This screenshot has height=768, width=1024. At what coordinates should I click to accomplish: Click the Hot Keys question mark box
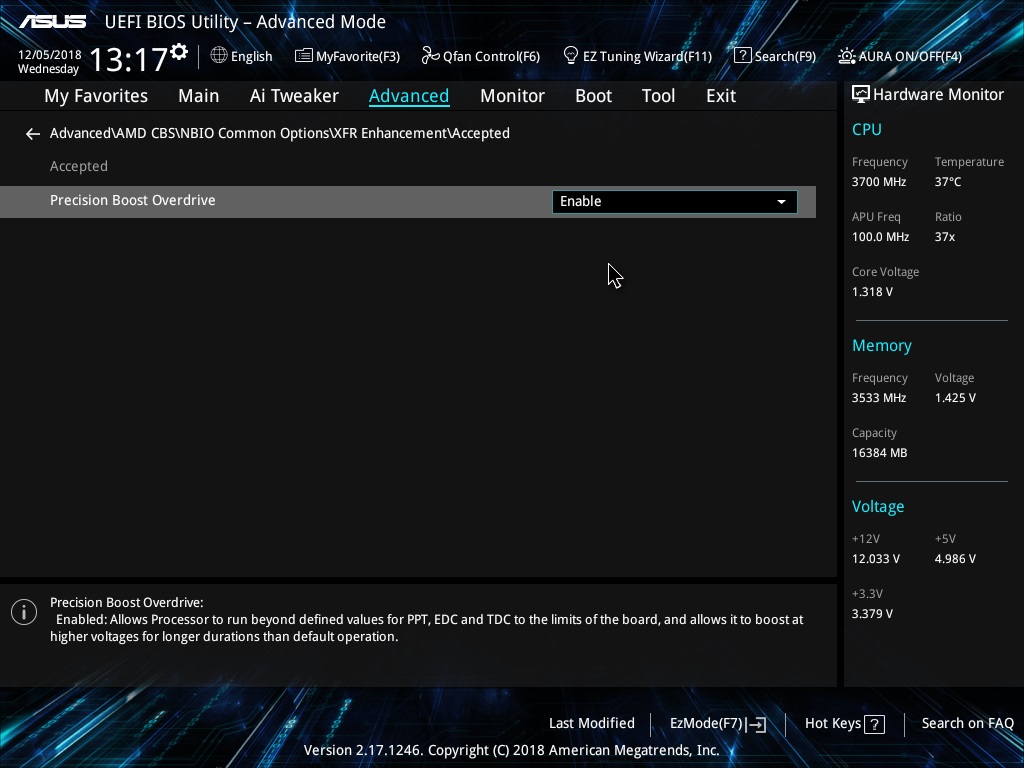(x=874, y=724)
